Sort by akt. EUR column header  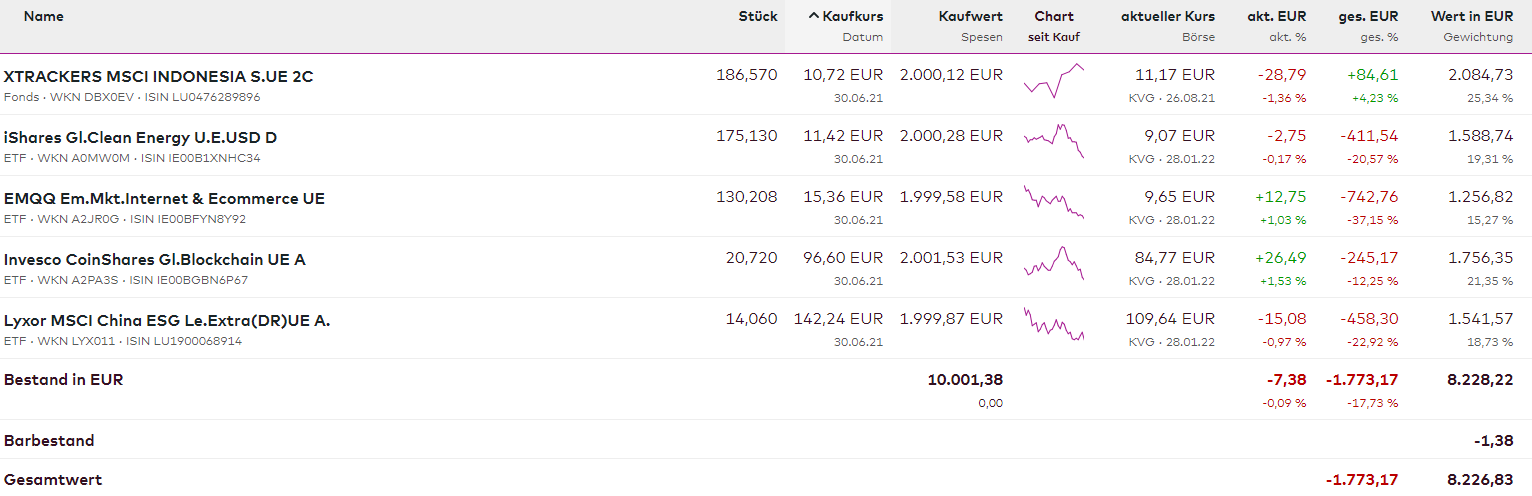(x=1276, y=16)
